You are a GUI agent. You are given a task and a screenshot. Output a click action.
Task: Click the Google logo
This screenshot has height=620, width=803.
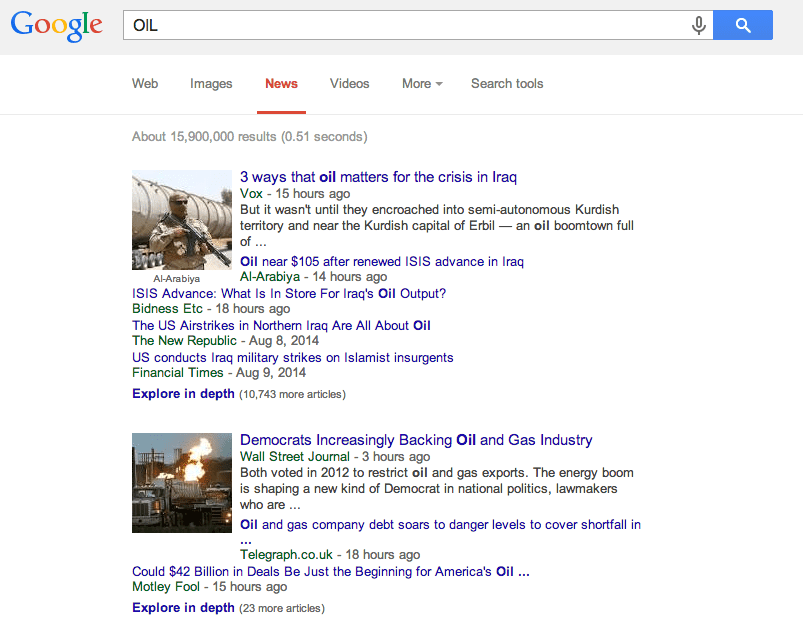tap(56, 26)
